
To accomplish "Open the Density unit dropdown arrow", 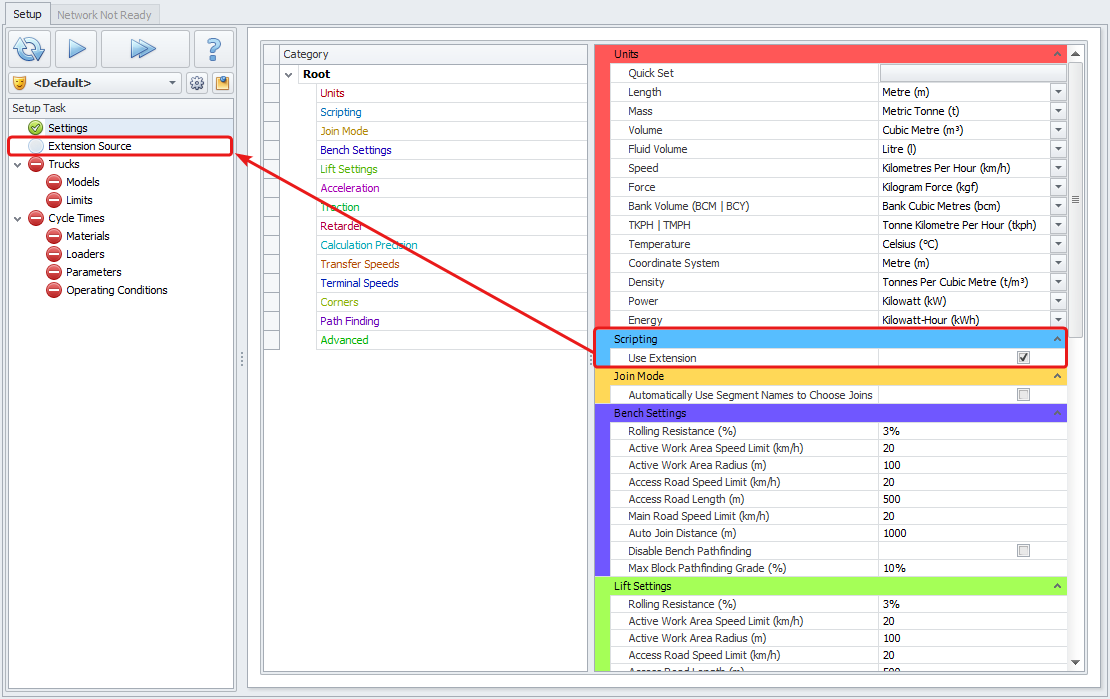I will (x=1058, y=282).
